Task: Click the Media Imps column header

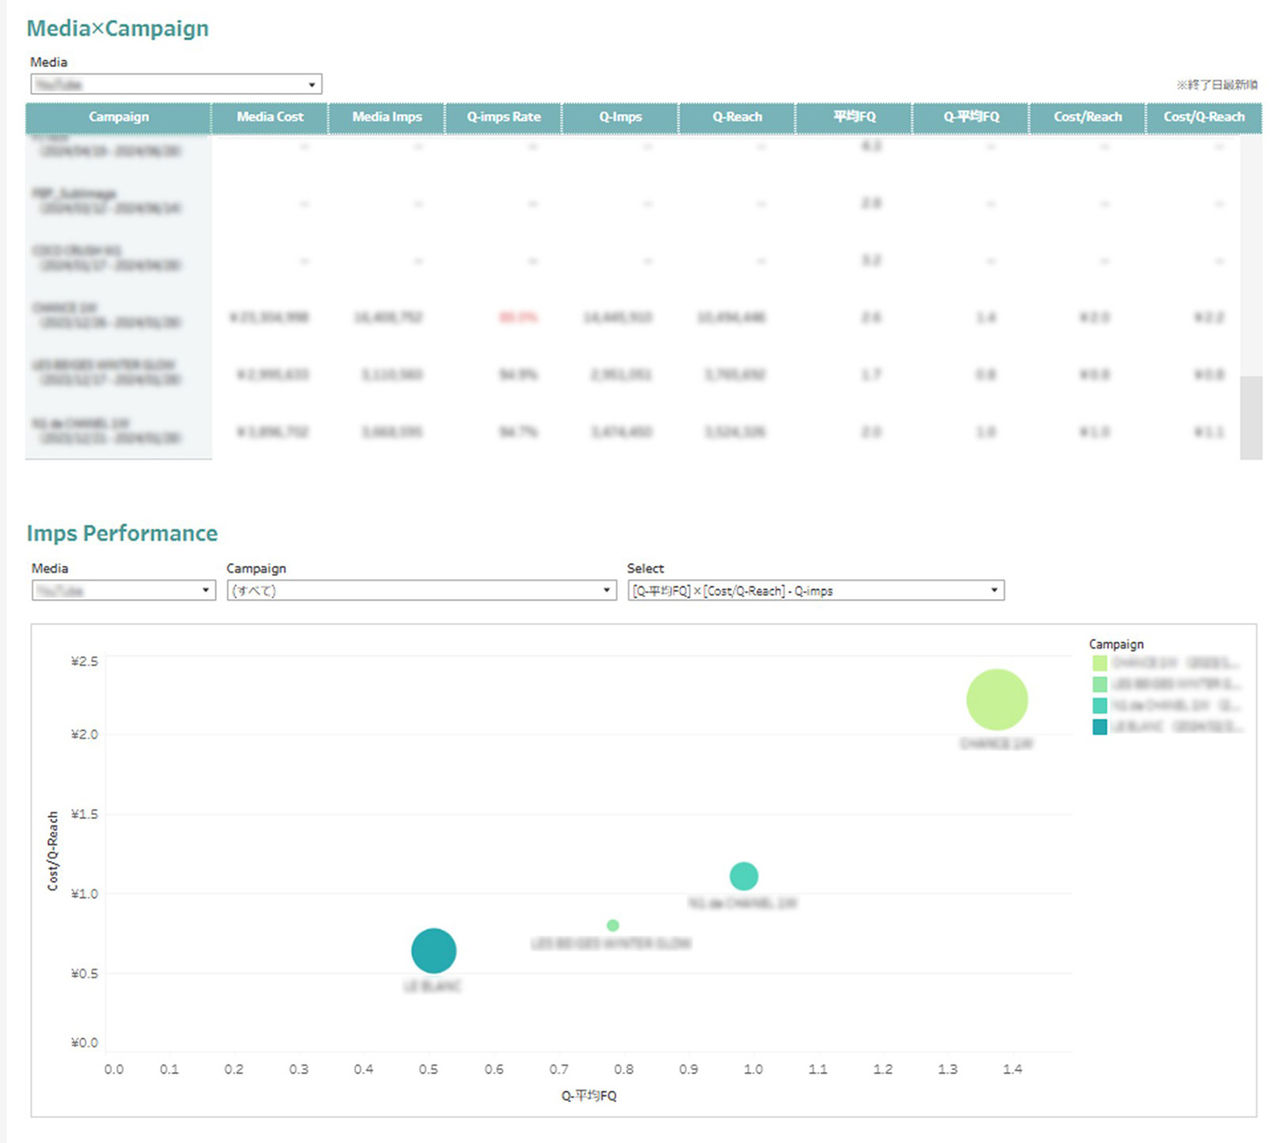Action: 387,117
